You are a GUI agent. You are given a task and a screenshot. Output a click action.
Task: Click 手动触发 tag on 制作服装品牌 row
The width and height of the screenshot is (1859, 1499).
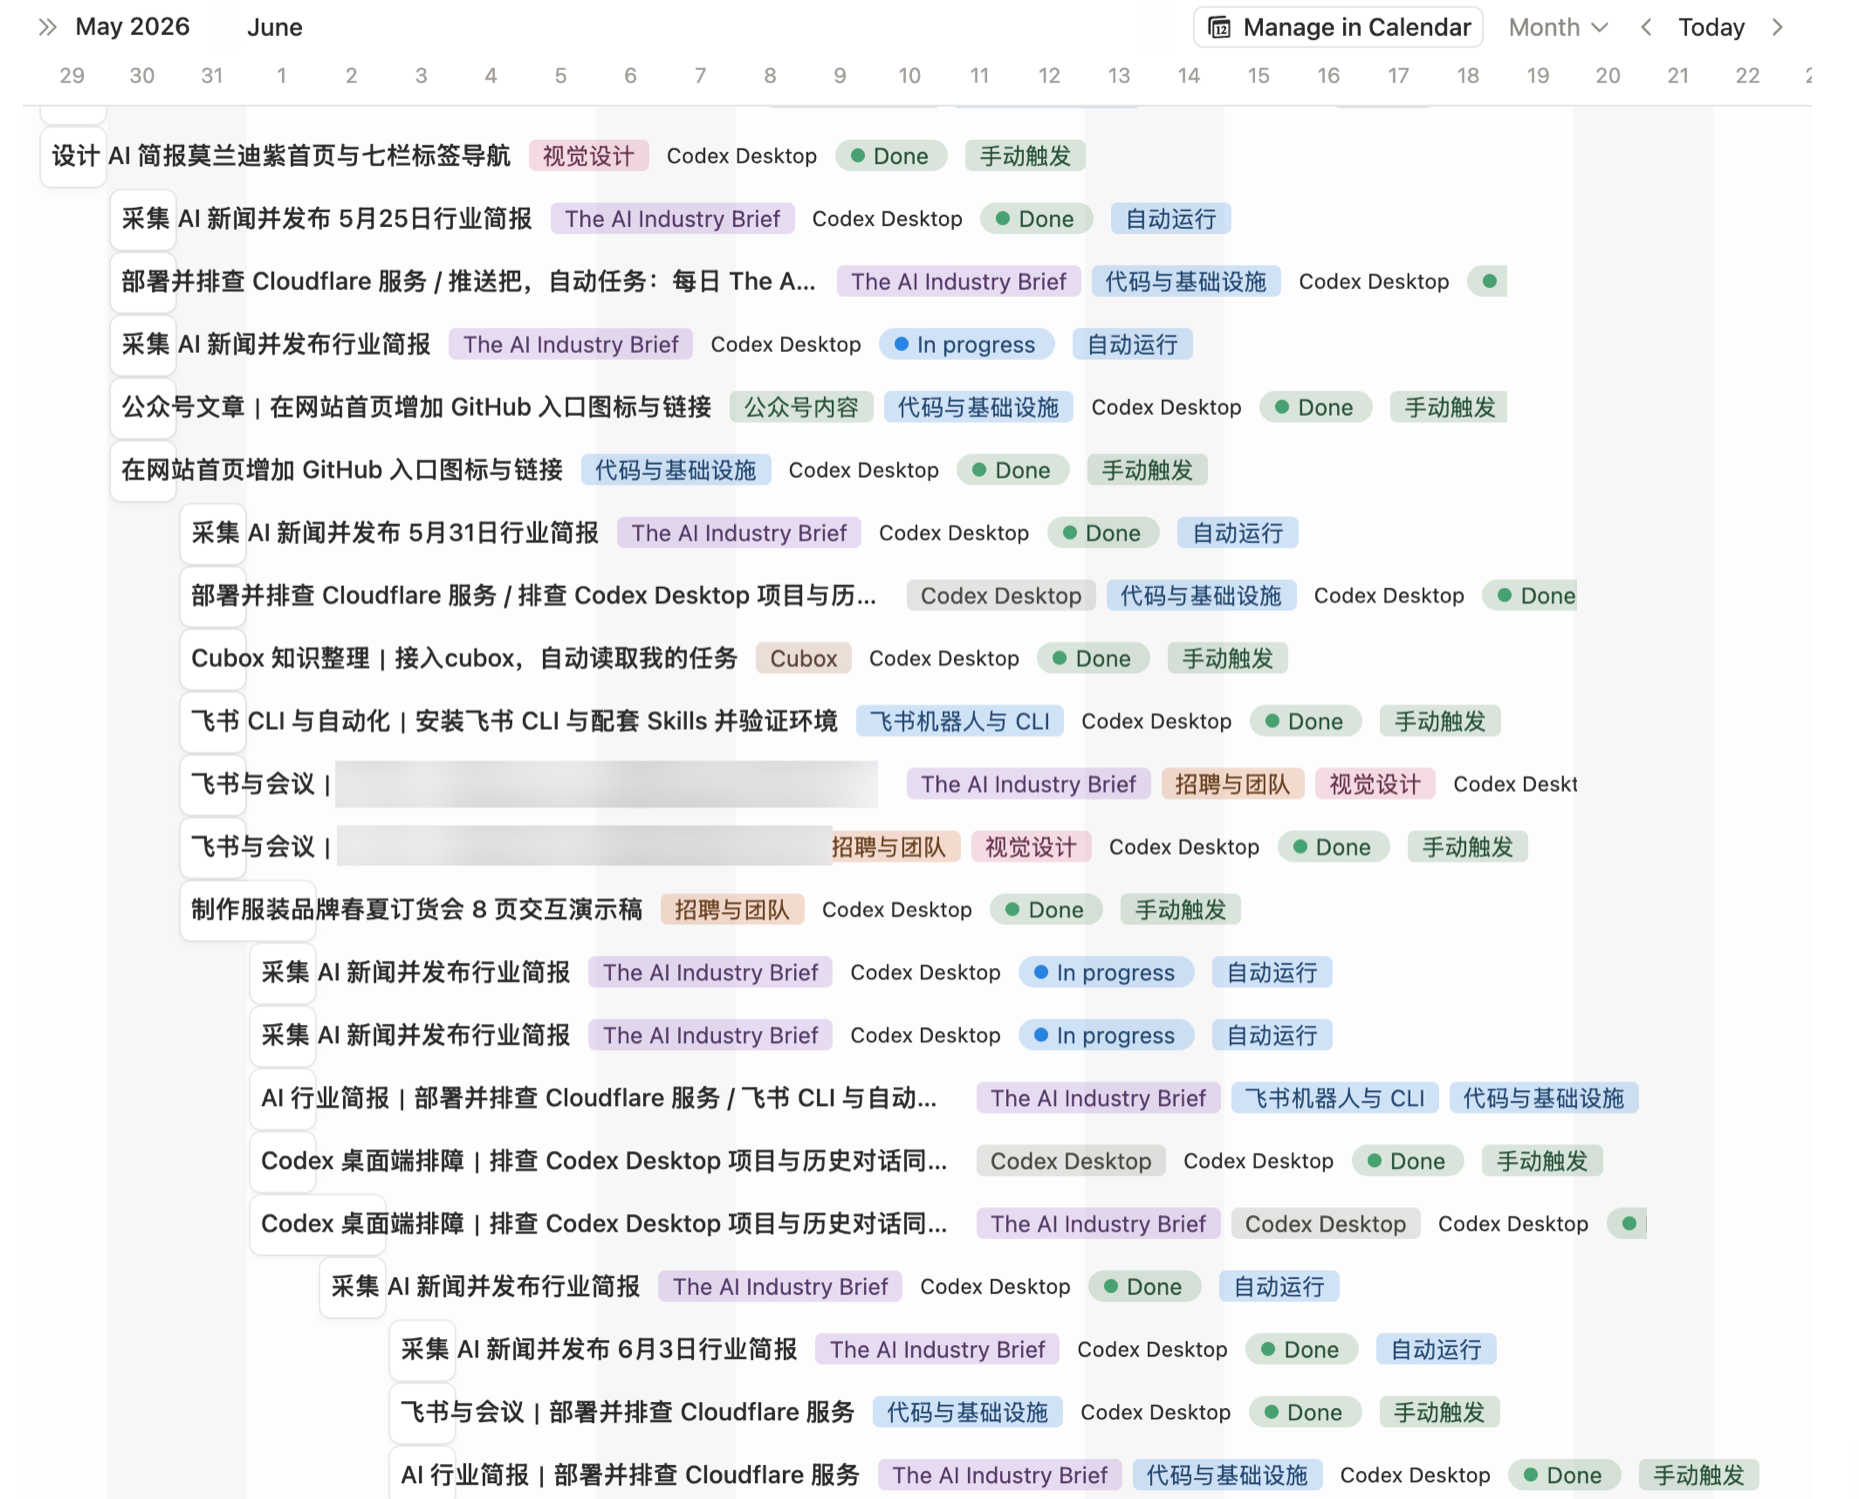1181,910
